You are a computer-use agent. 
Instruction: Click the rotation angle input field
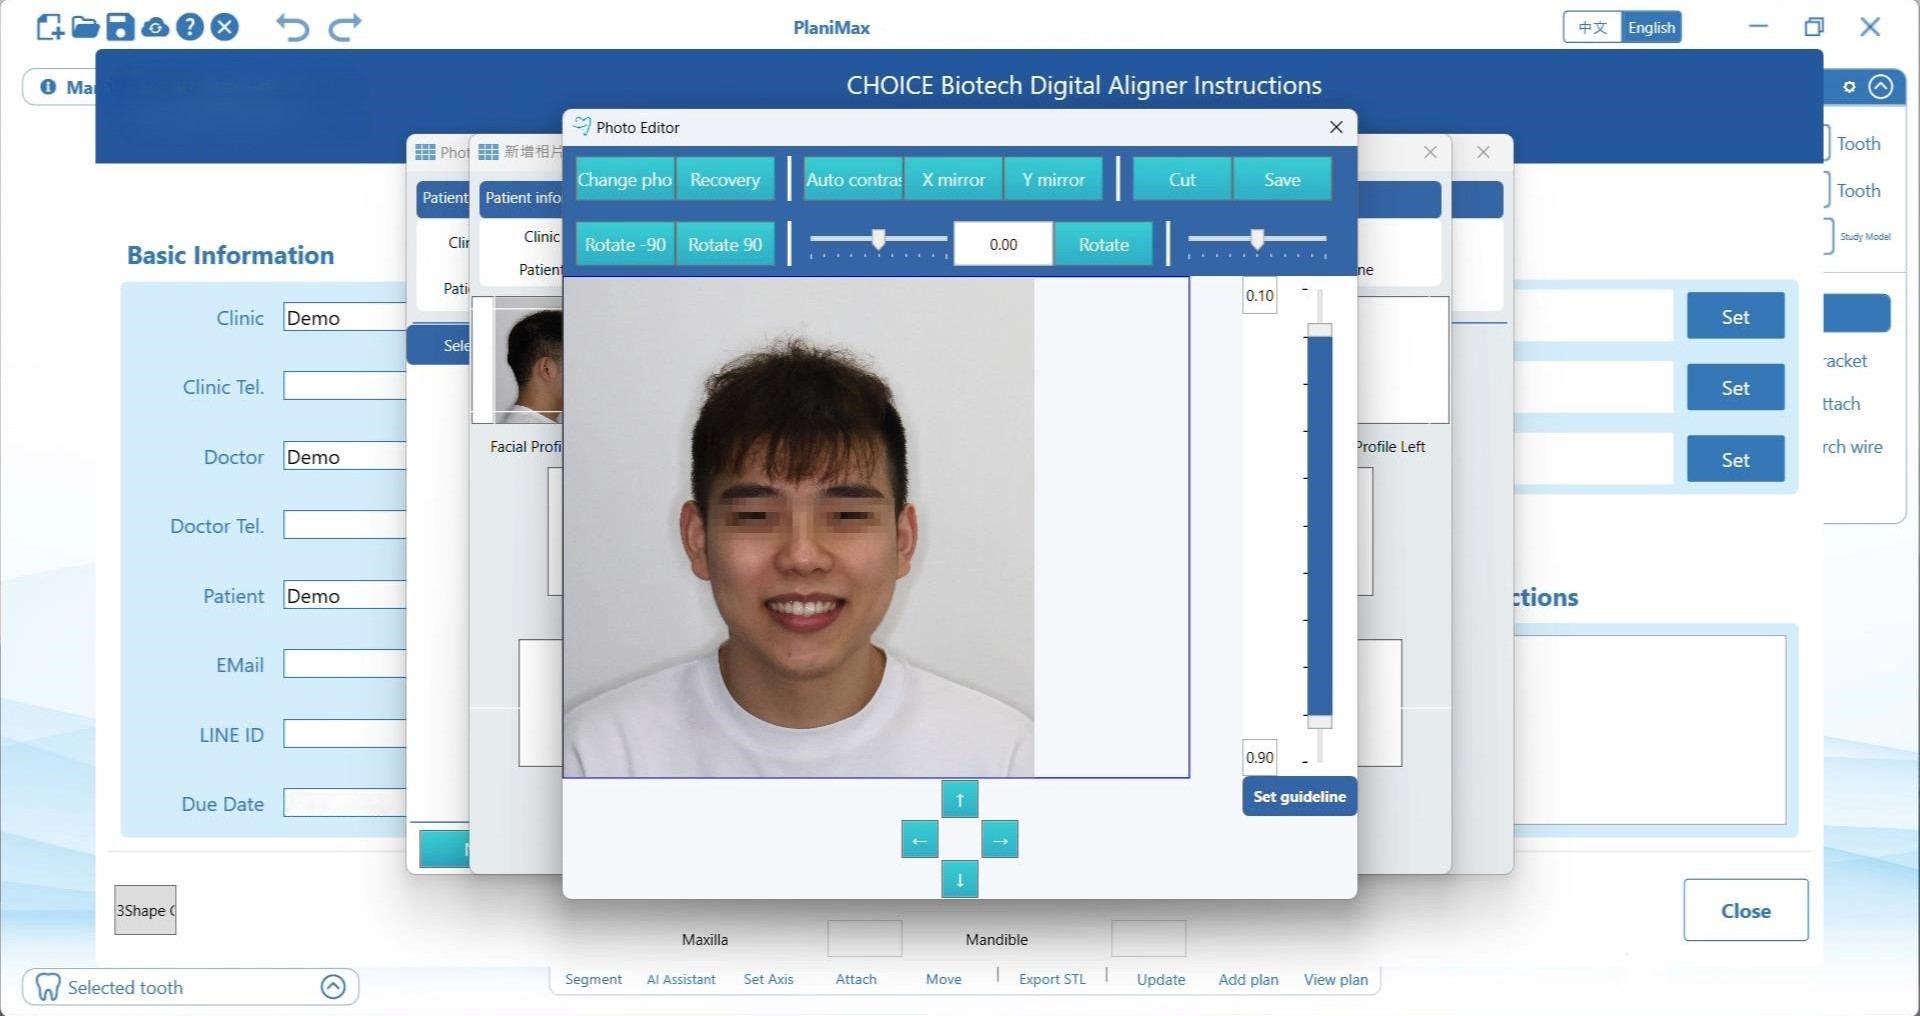[1003, 245]
